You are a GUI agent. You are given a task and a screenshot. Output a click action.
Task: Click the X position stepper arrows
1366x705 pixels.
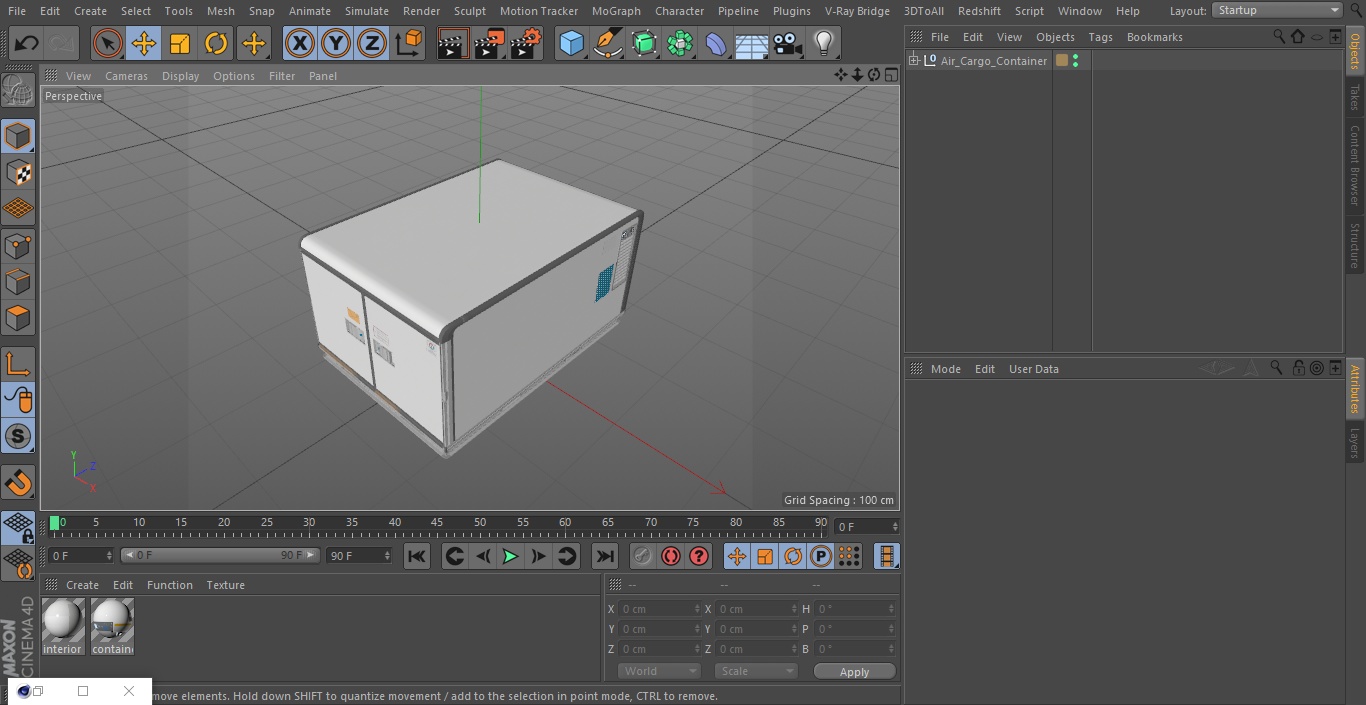pyautogui.click(x=697, y=609)
